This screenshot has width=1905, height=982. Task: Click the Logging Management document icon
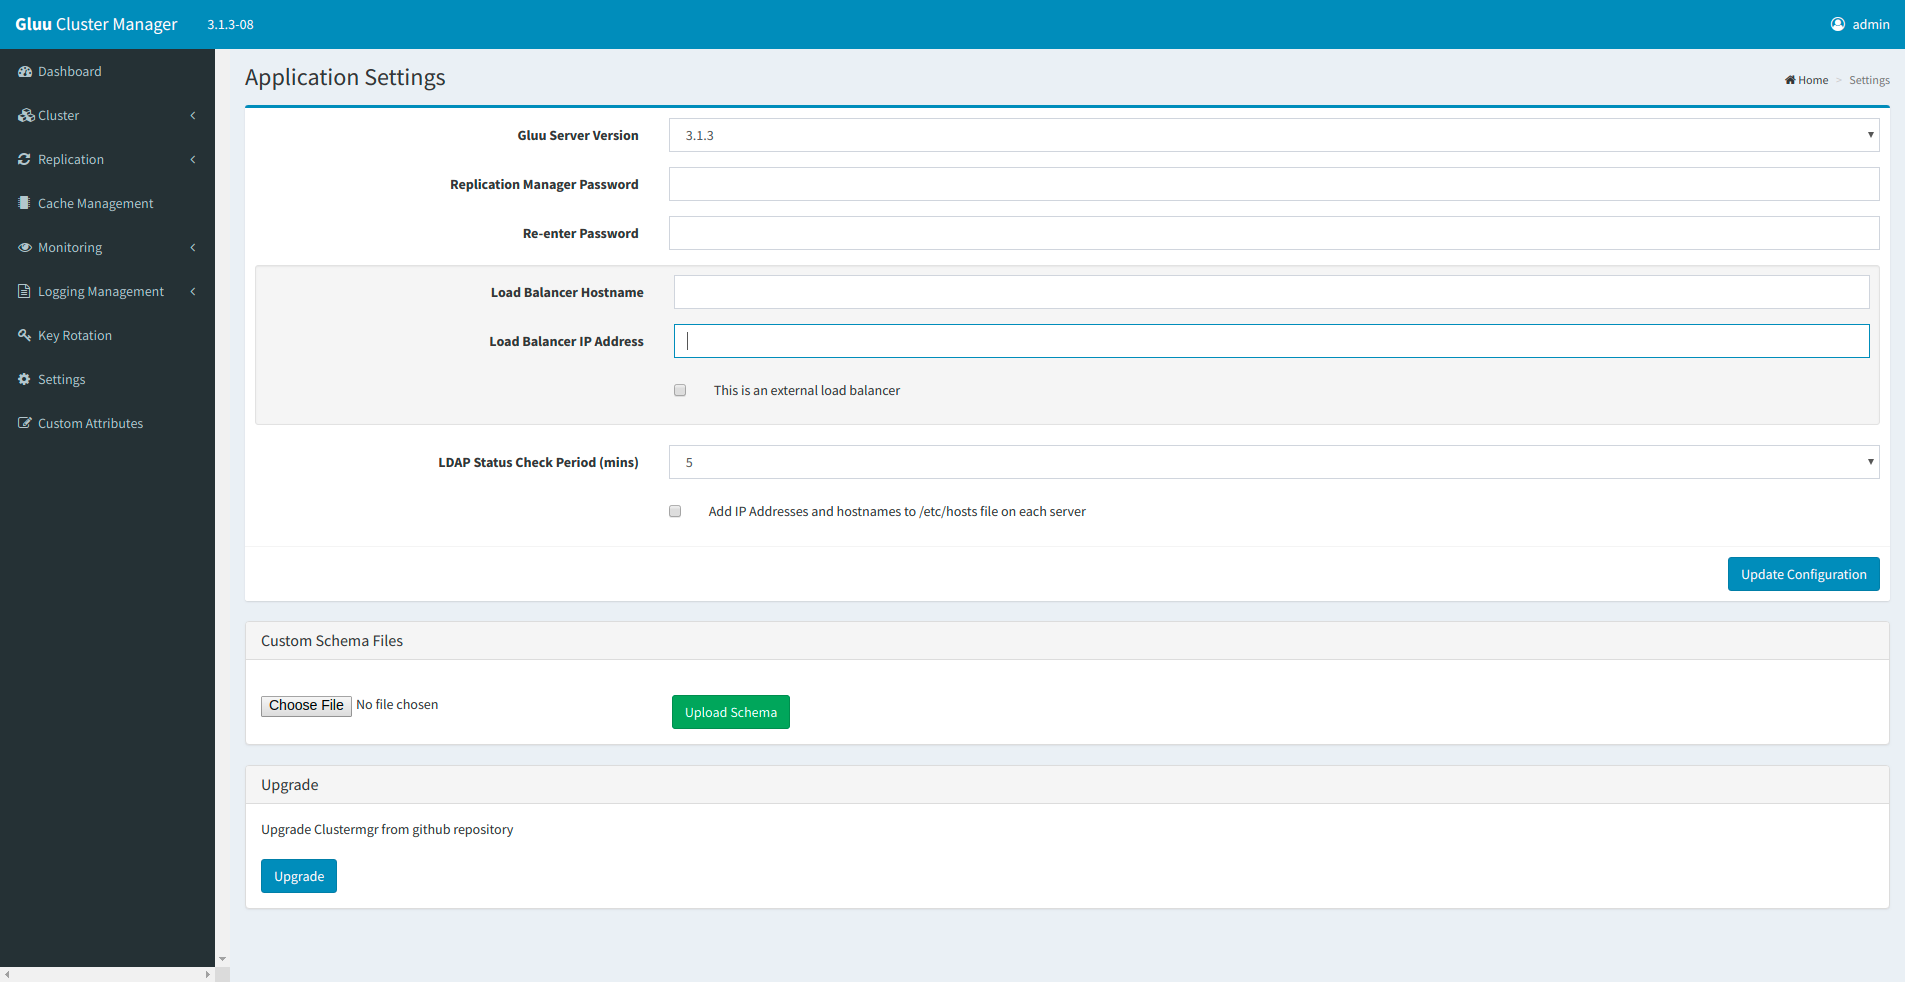(x=25, y=292)
